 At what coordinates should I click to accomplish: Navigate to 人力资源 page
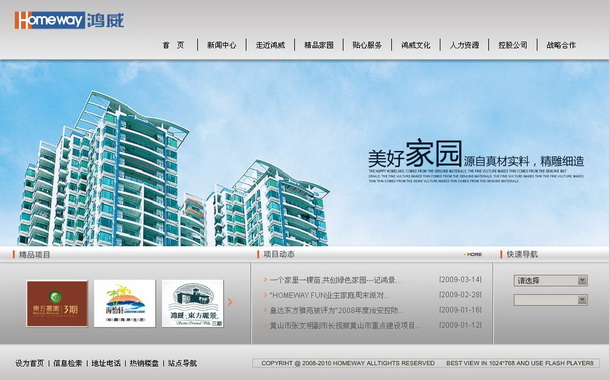pyautogui.click(x=465, y=45)
